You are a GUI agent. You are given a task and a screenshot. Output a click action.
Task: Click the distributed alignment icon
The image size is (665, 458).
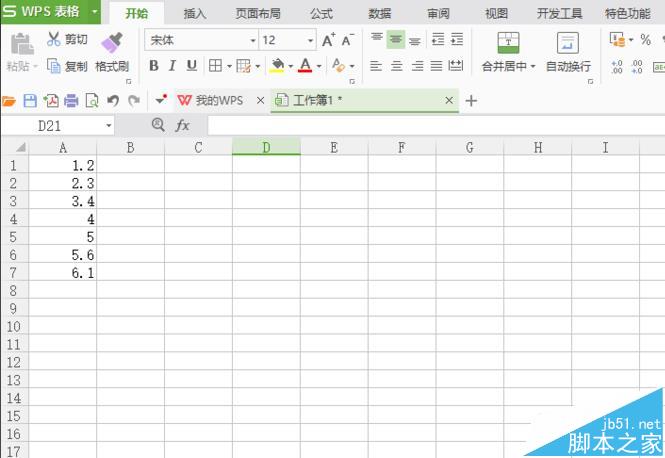click(x=456, y=66)
